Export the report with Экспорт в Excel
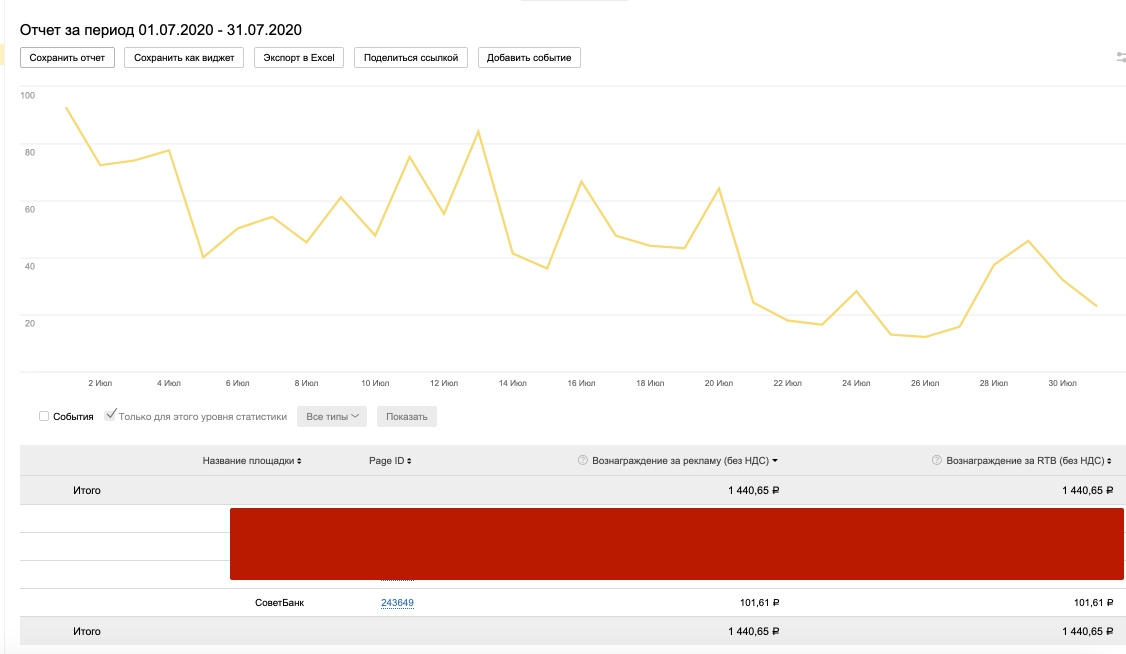This screenshot has height=654, width=1126. tap(299, 57)
